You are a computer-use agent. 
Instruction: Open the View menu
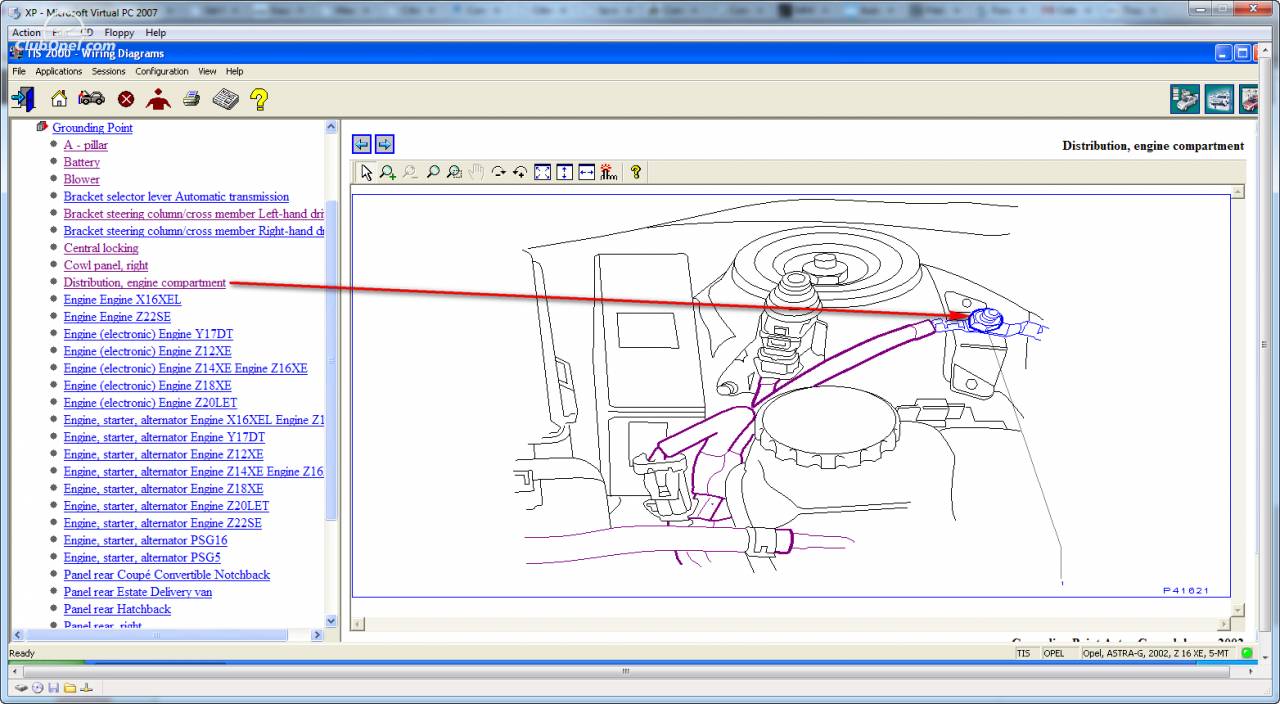pyautogui.click(x=207, y=71)
